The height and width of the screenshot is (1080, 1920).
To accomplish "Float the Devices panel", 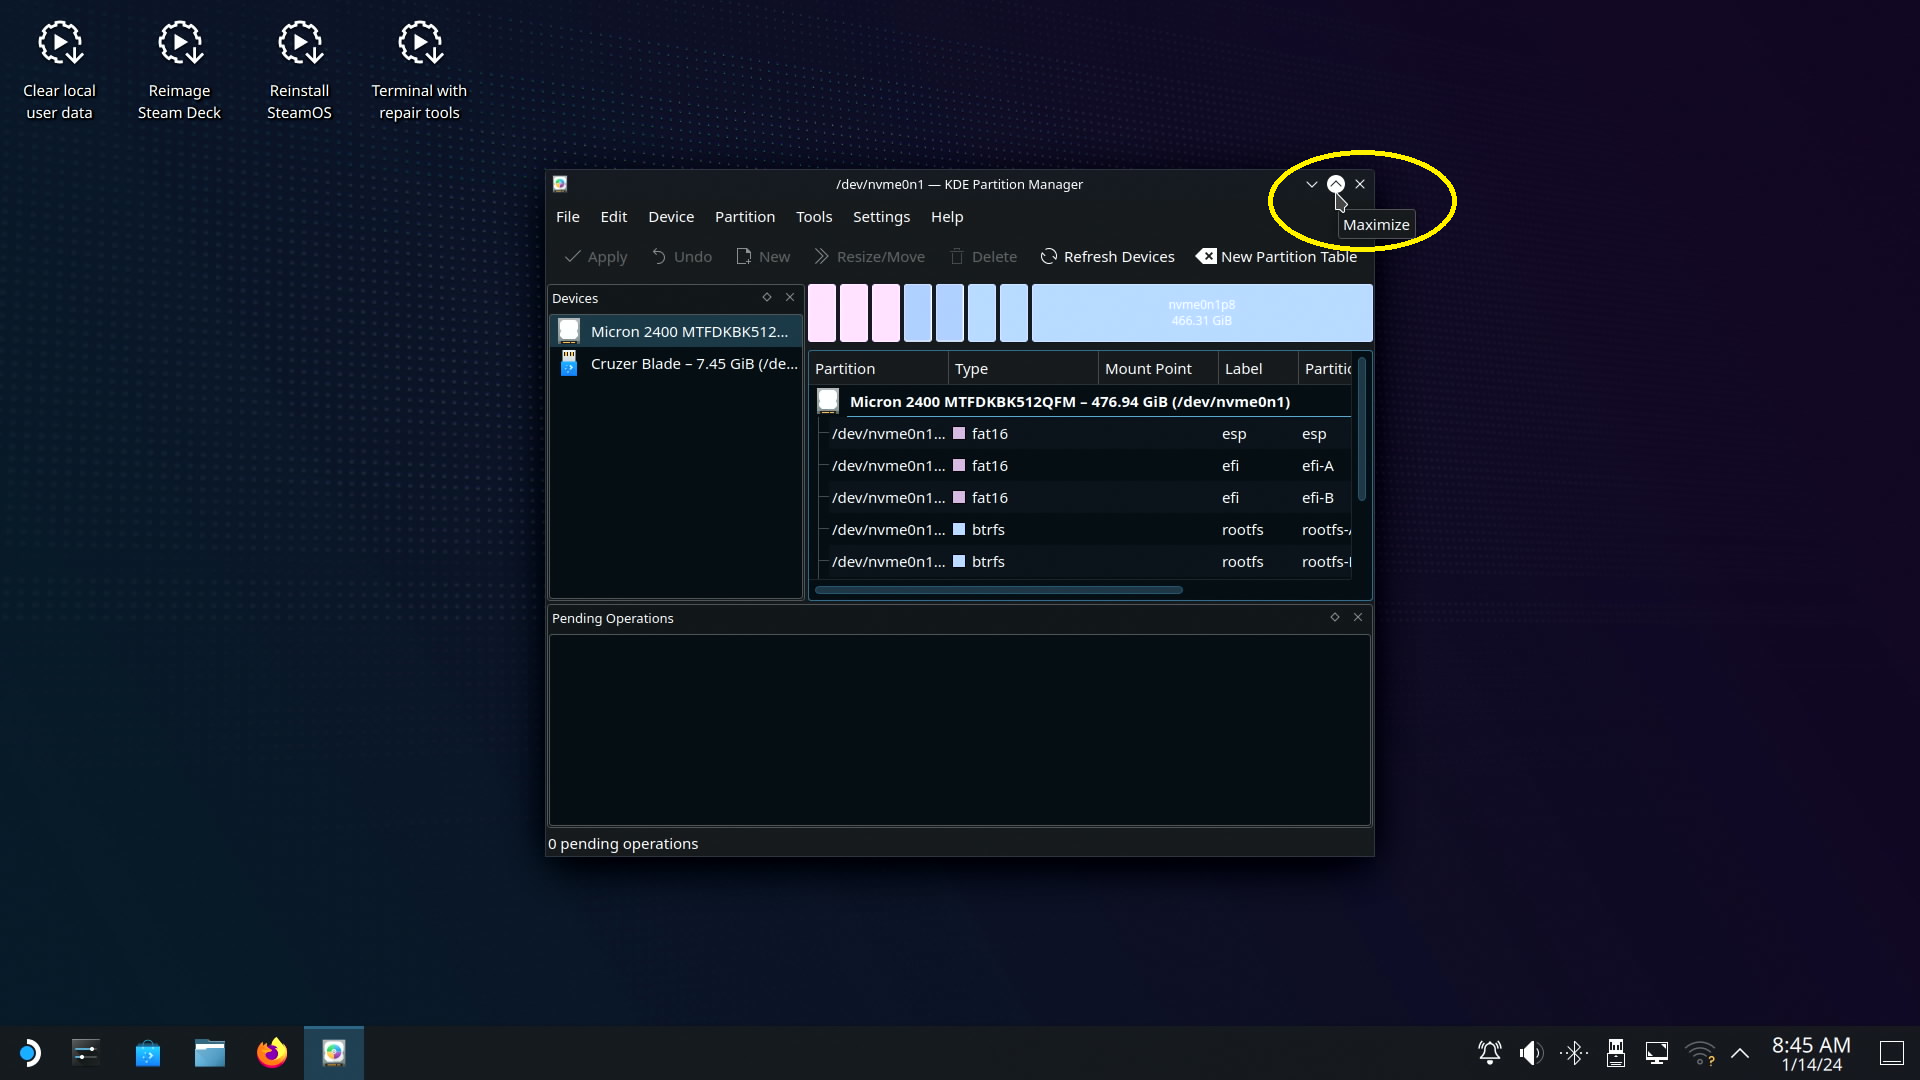I will pos(767,297).
